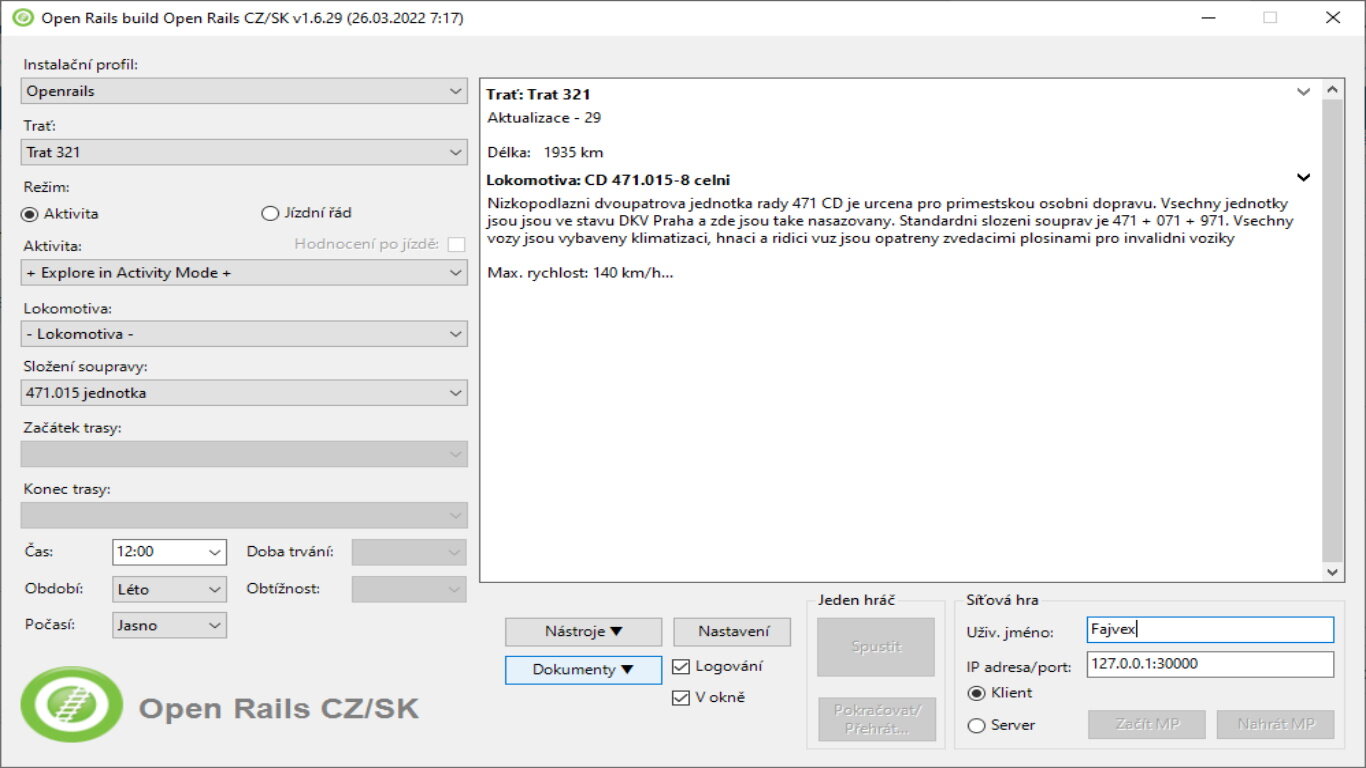This screenshot has width=1366, height=768.
Task: Open the Nástroje menu button
Action: click(583, 632)
